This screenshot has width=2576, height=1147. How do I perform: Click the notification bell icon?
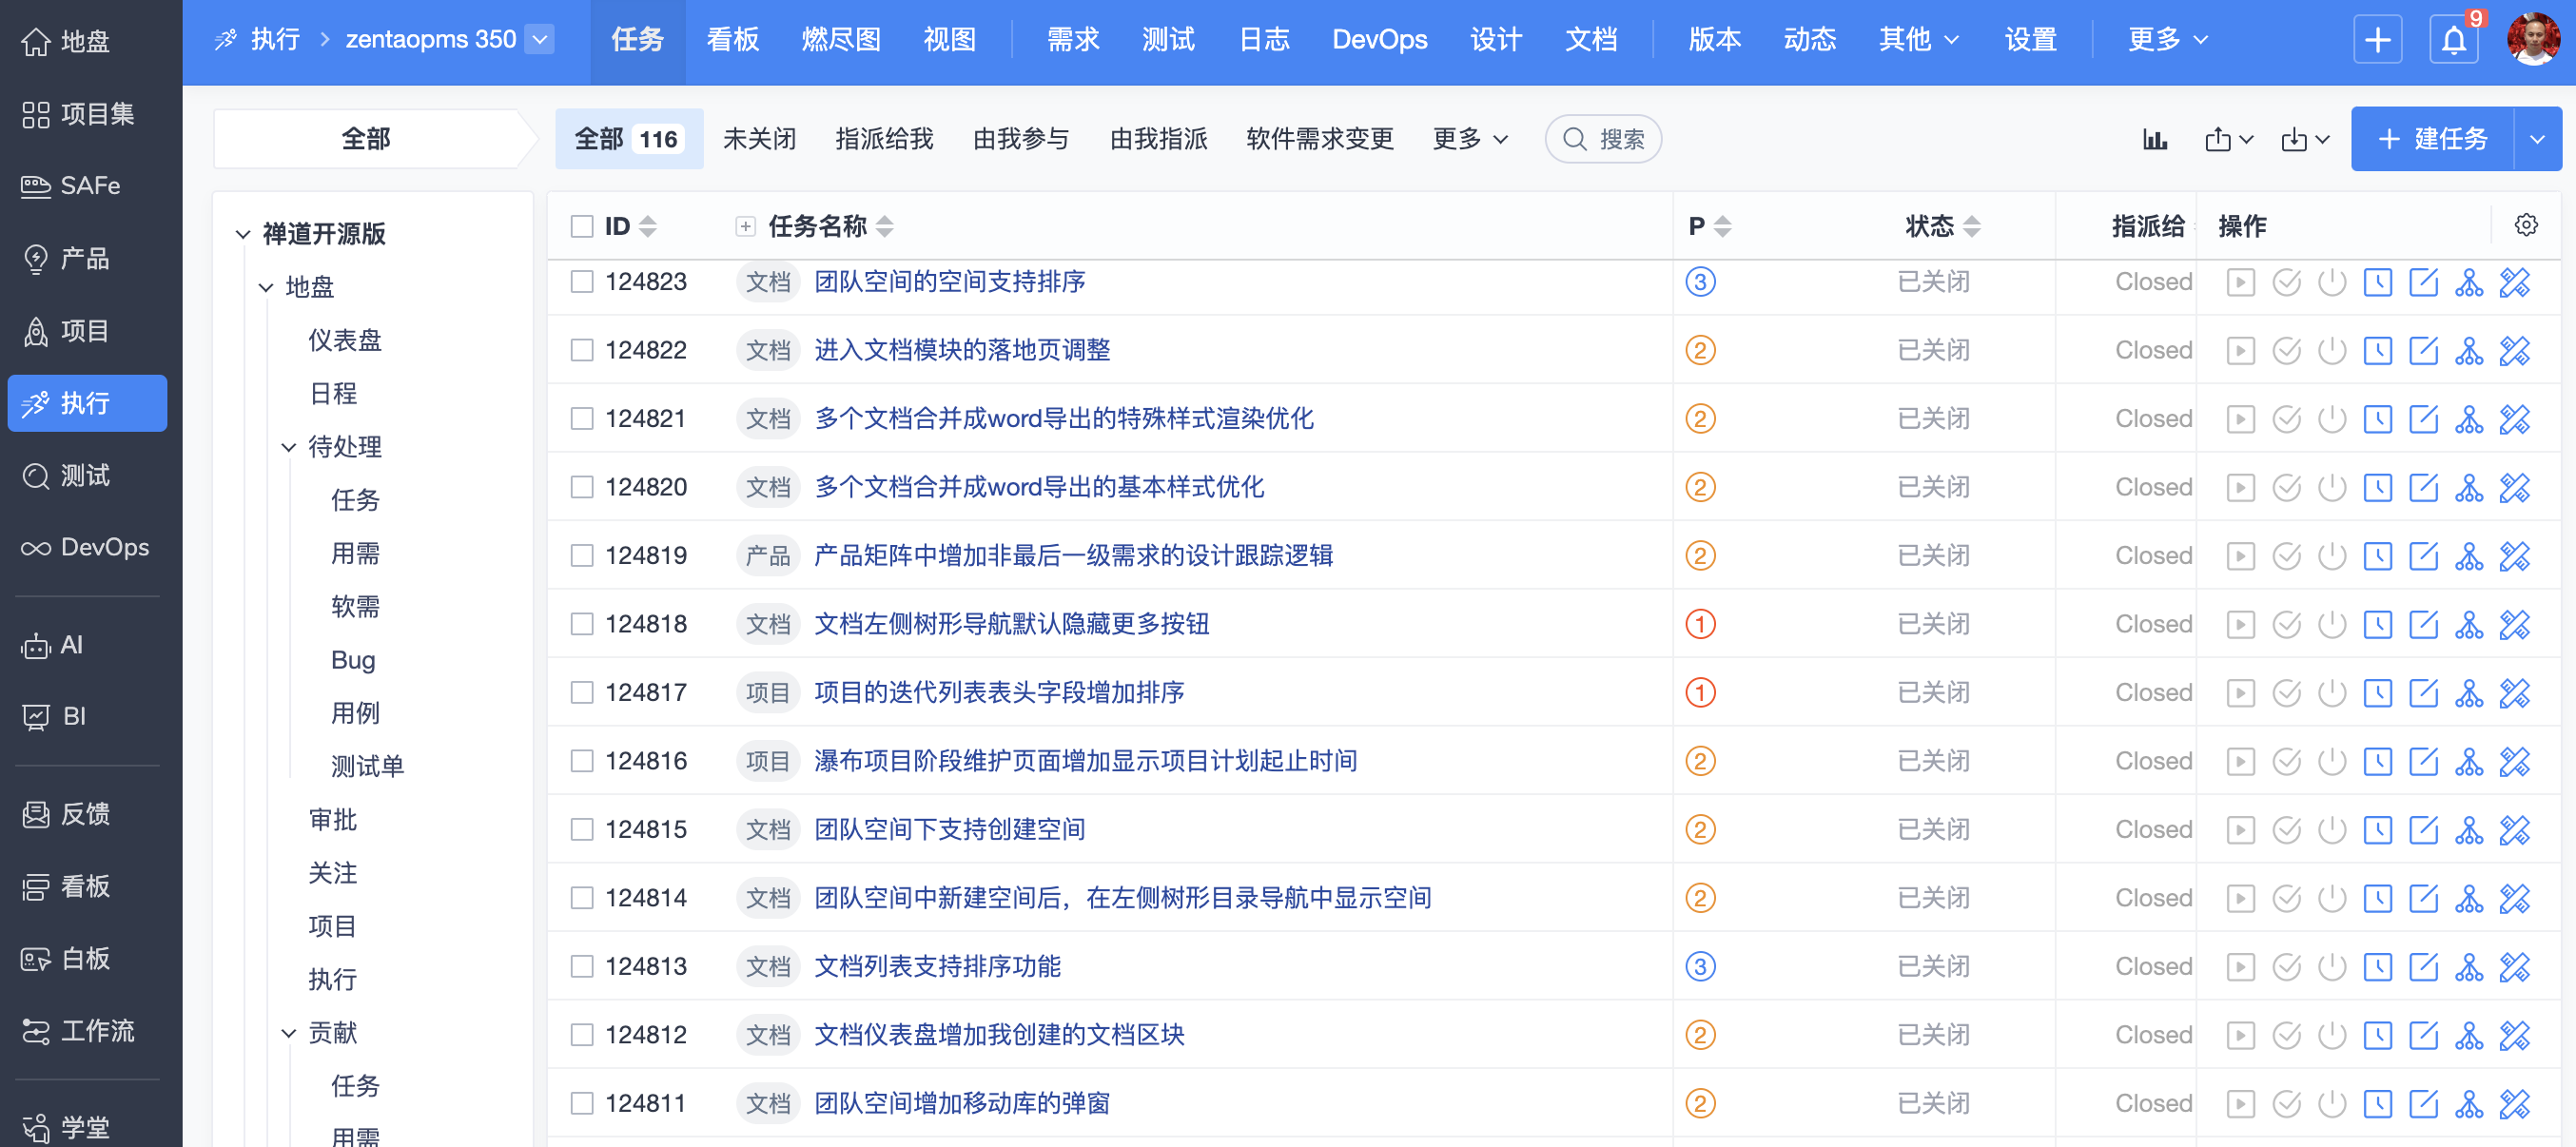(2453, 40)
